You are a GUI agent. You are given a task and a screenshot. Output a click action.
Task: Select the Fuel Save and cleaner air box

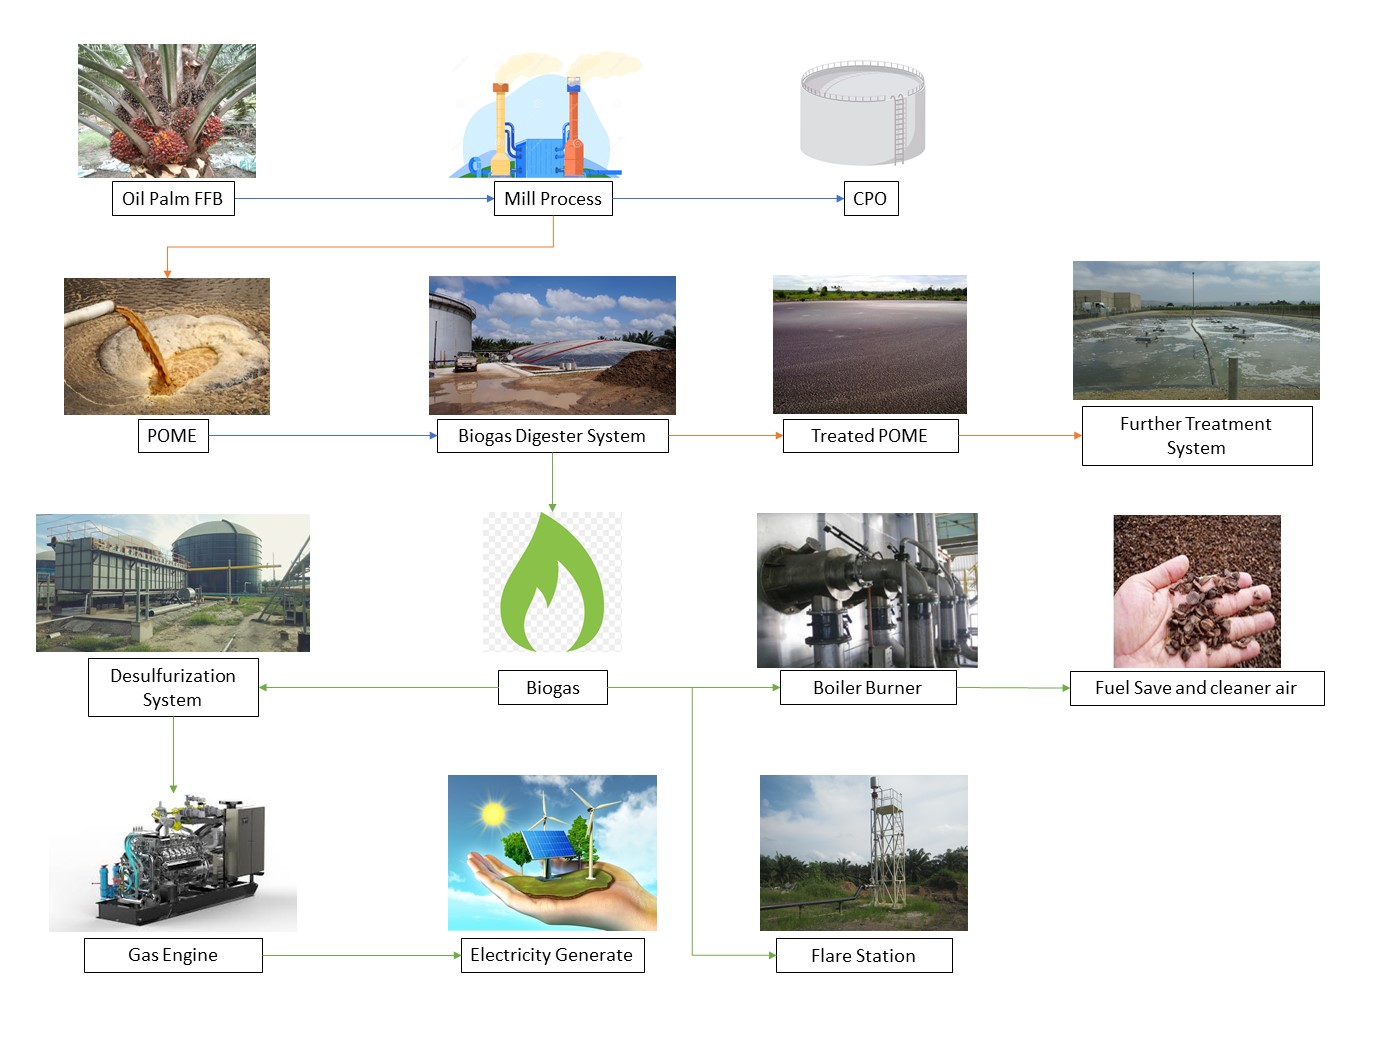pyautogui.click(x=1196, y=688)
